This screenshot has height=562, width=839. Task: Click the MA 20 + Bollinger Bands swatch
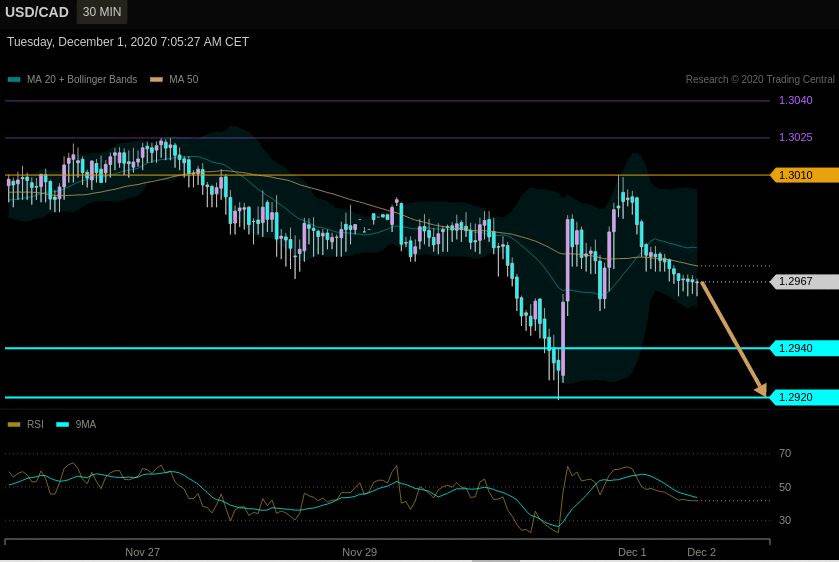[14, 80]
